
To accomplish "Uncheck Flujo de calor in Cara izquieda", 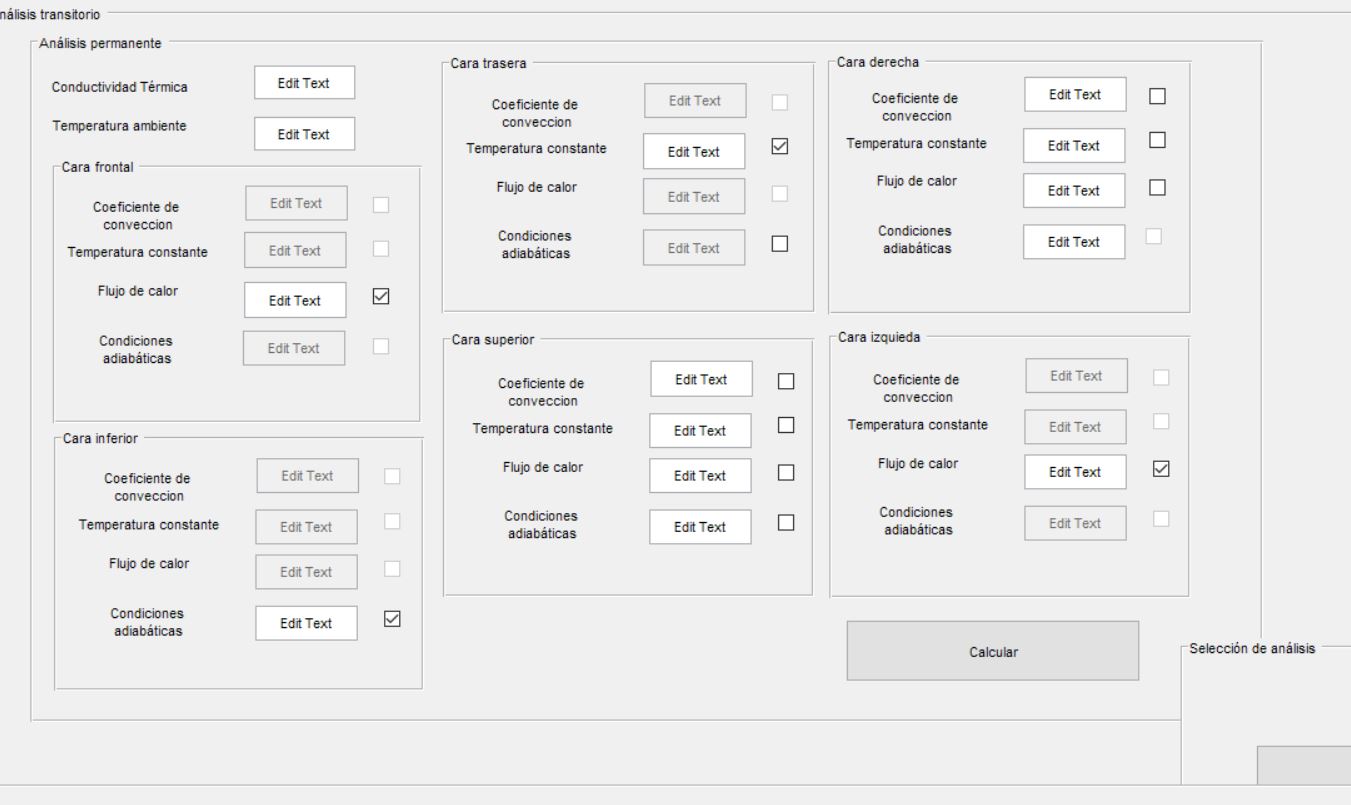I will [1161, 468].
